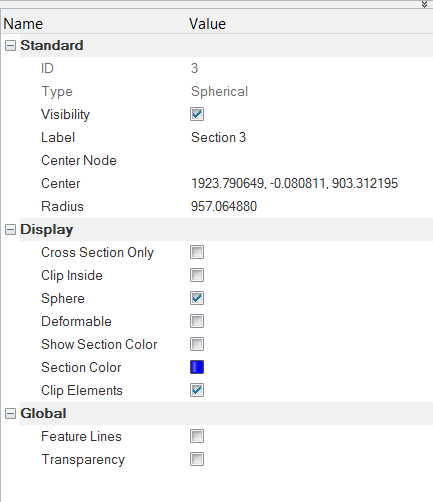Uncheck the Sphere checkbox
433x502 pixels.
pos(197,298)
